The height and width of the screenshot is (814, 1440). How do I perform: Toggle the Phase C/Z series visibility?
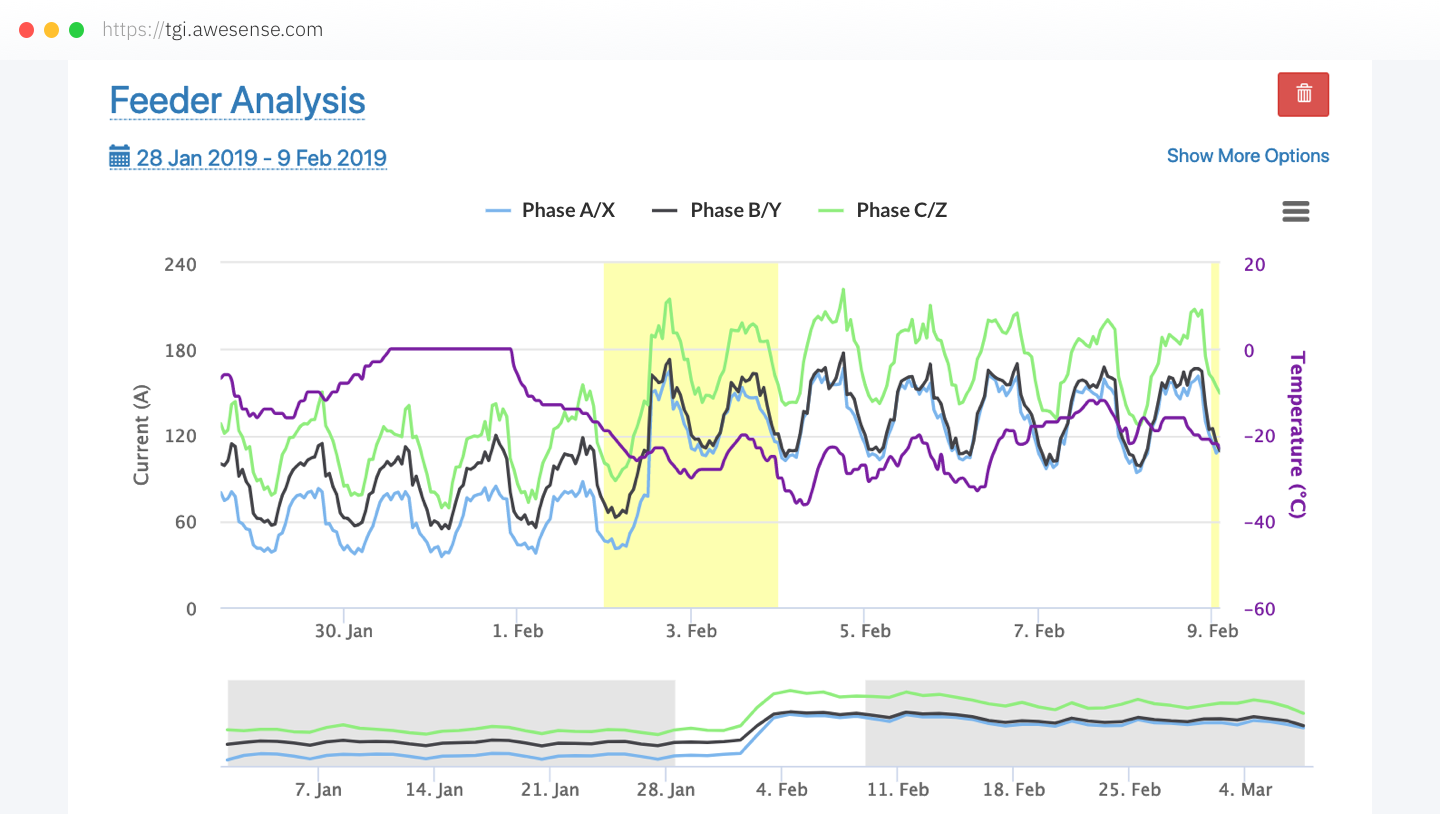point(901,210)
